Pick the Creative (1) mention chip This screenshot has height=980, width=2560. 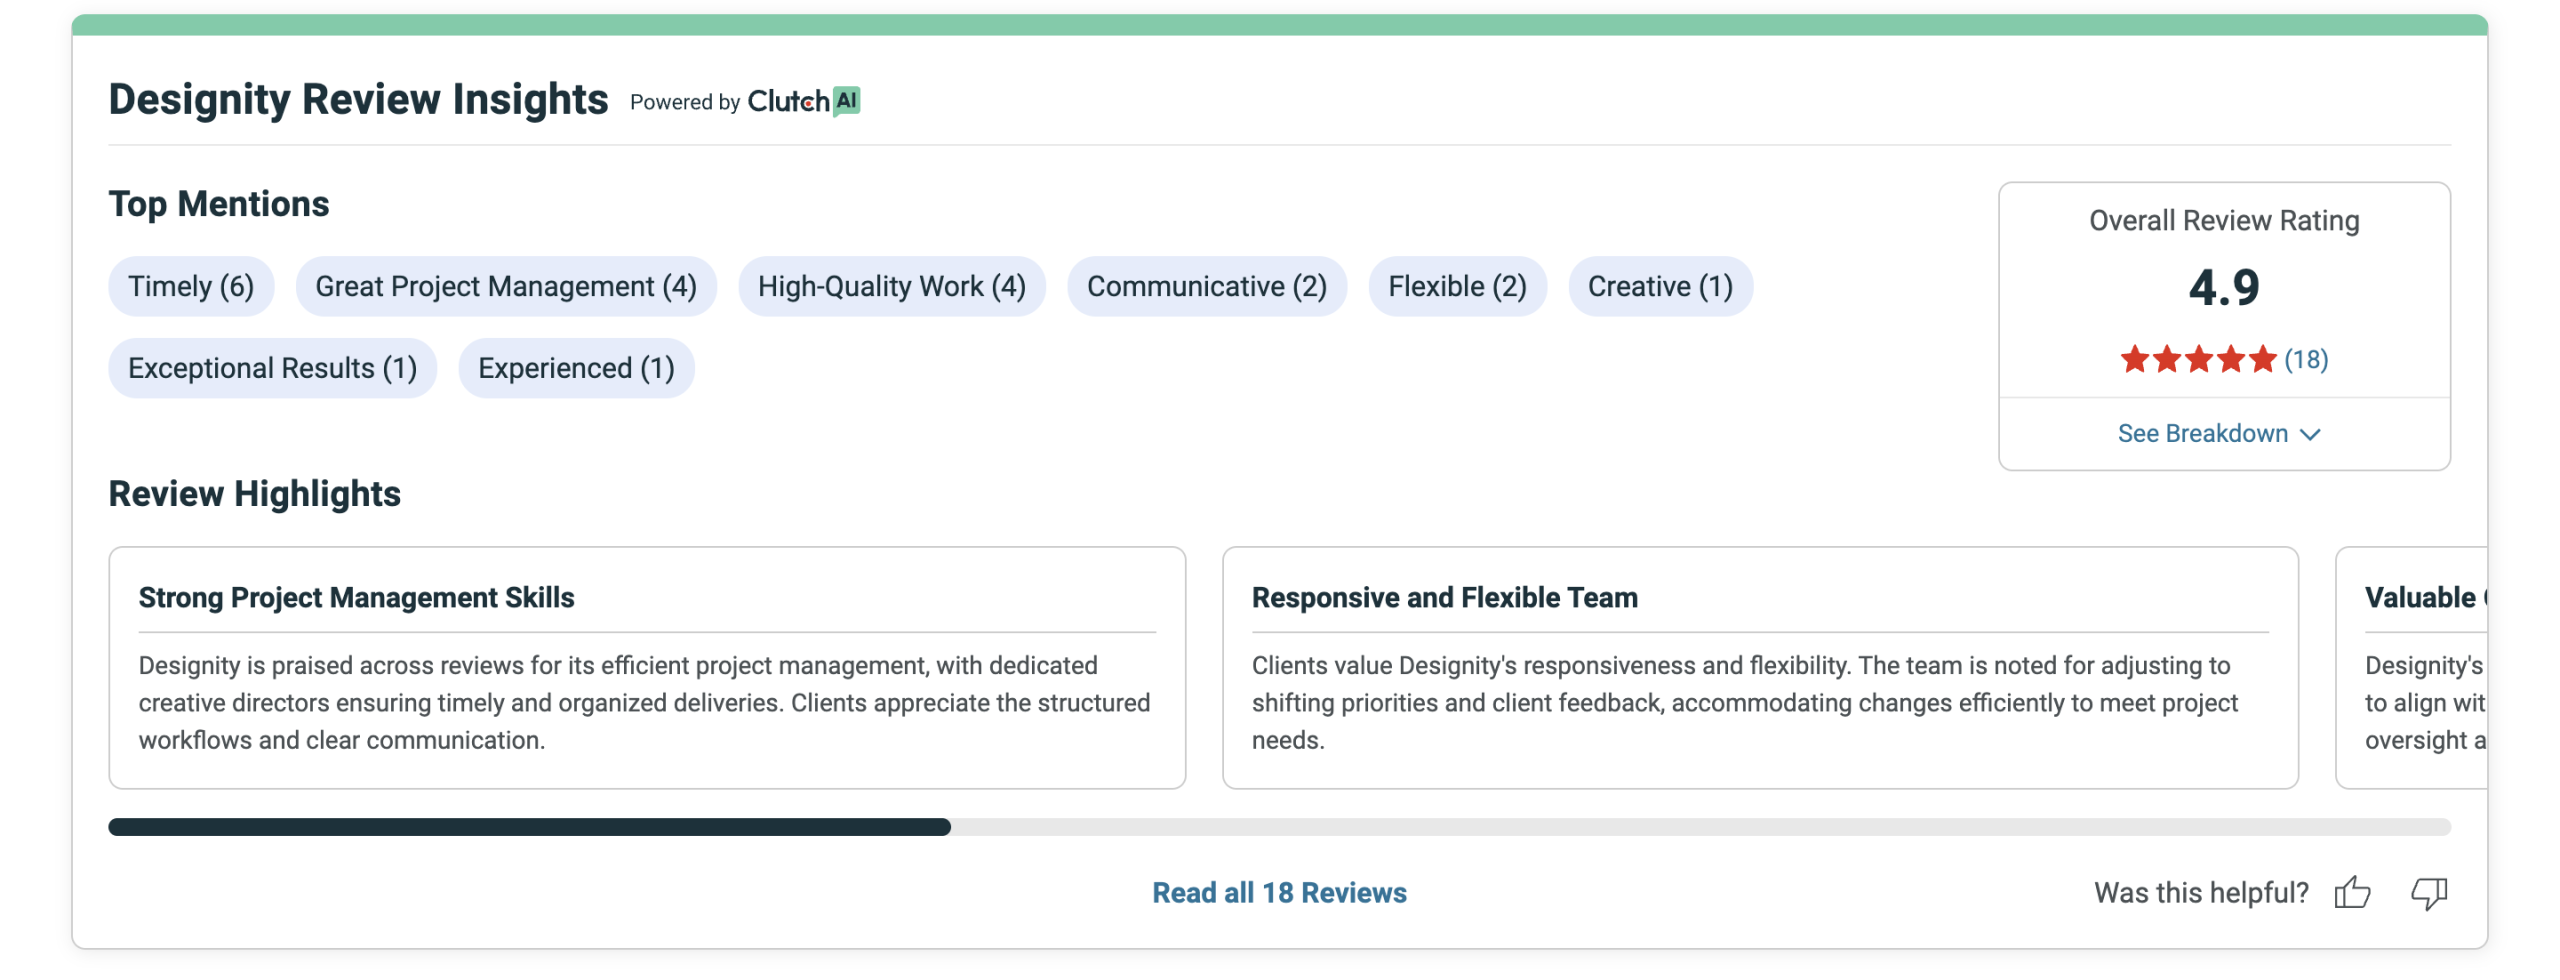click(1659, 286)
